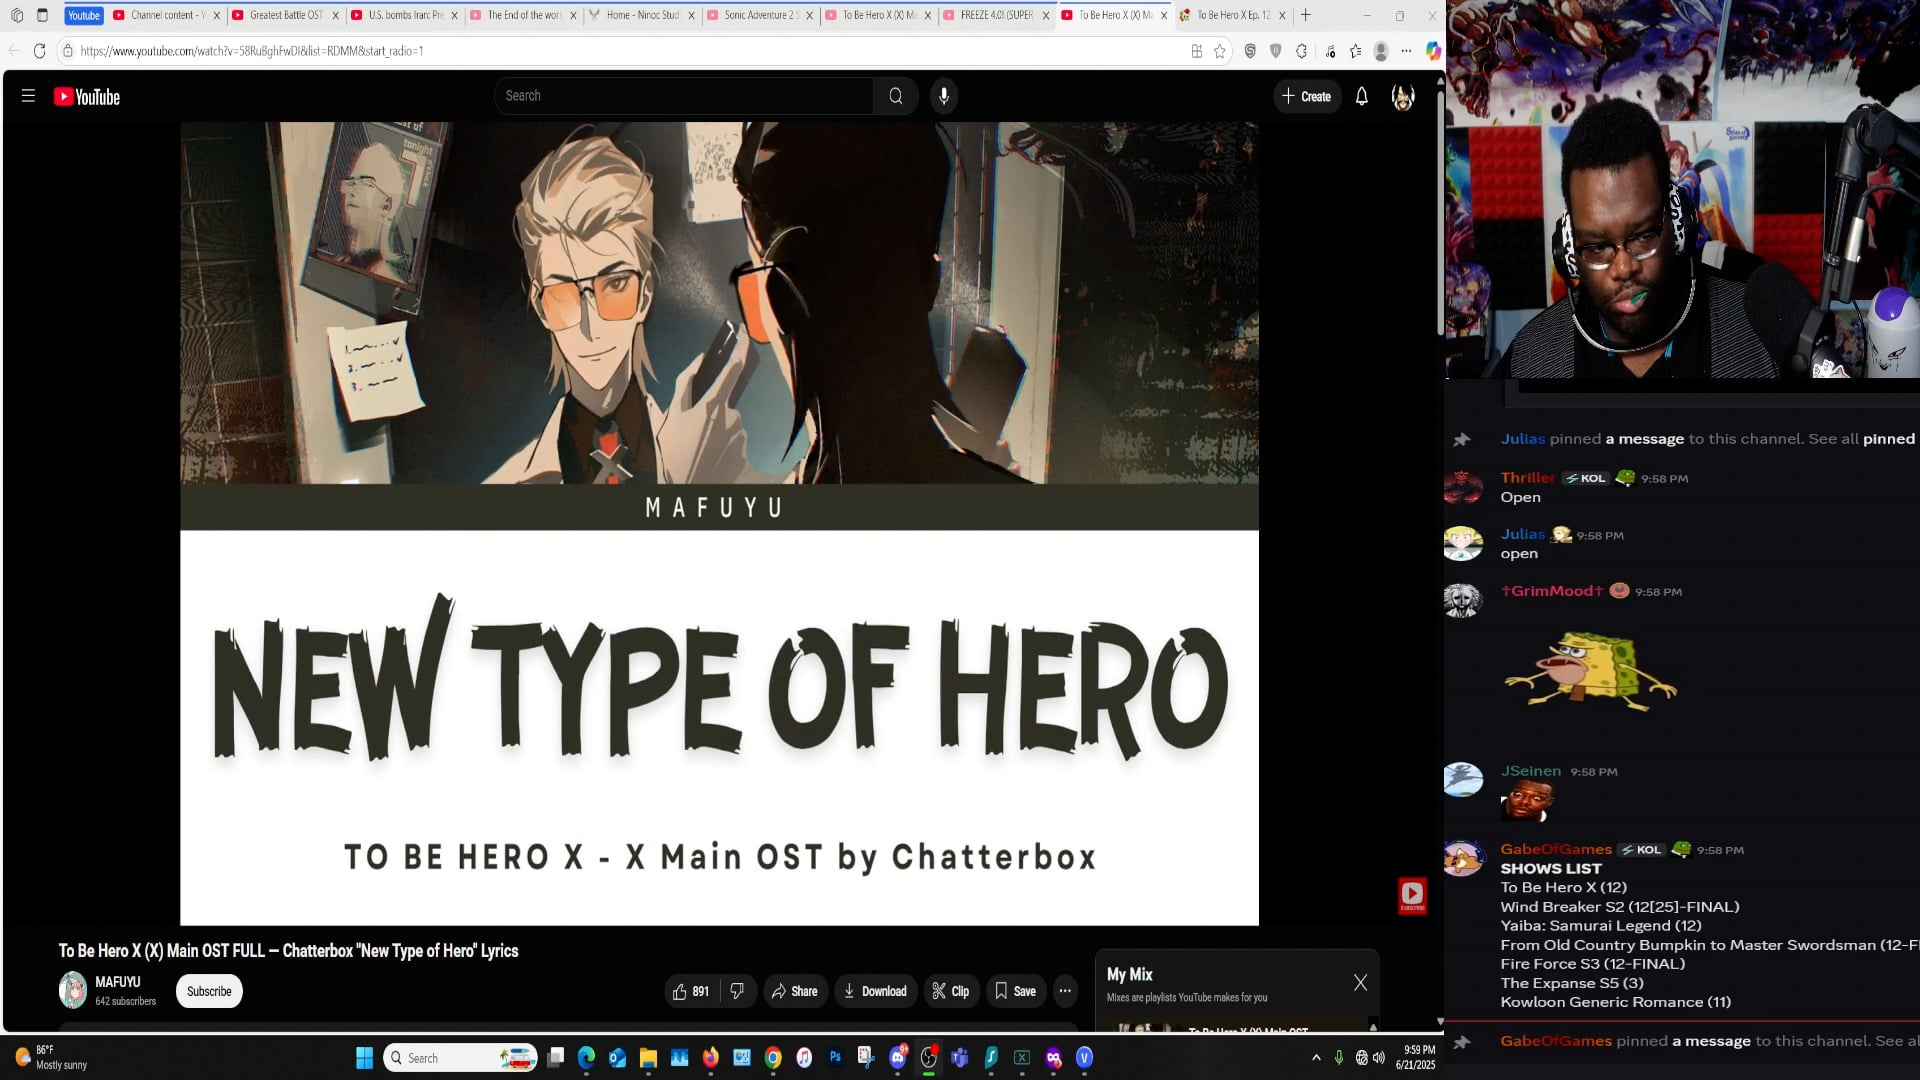Open Photoshop from the taskbar

(x=835, y=1057)
